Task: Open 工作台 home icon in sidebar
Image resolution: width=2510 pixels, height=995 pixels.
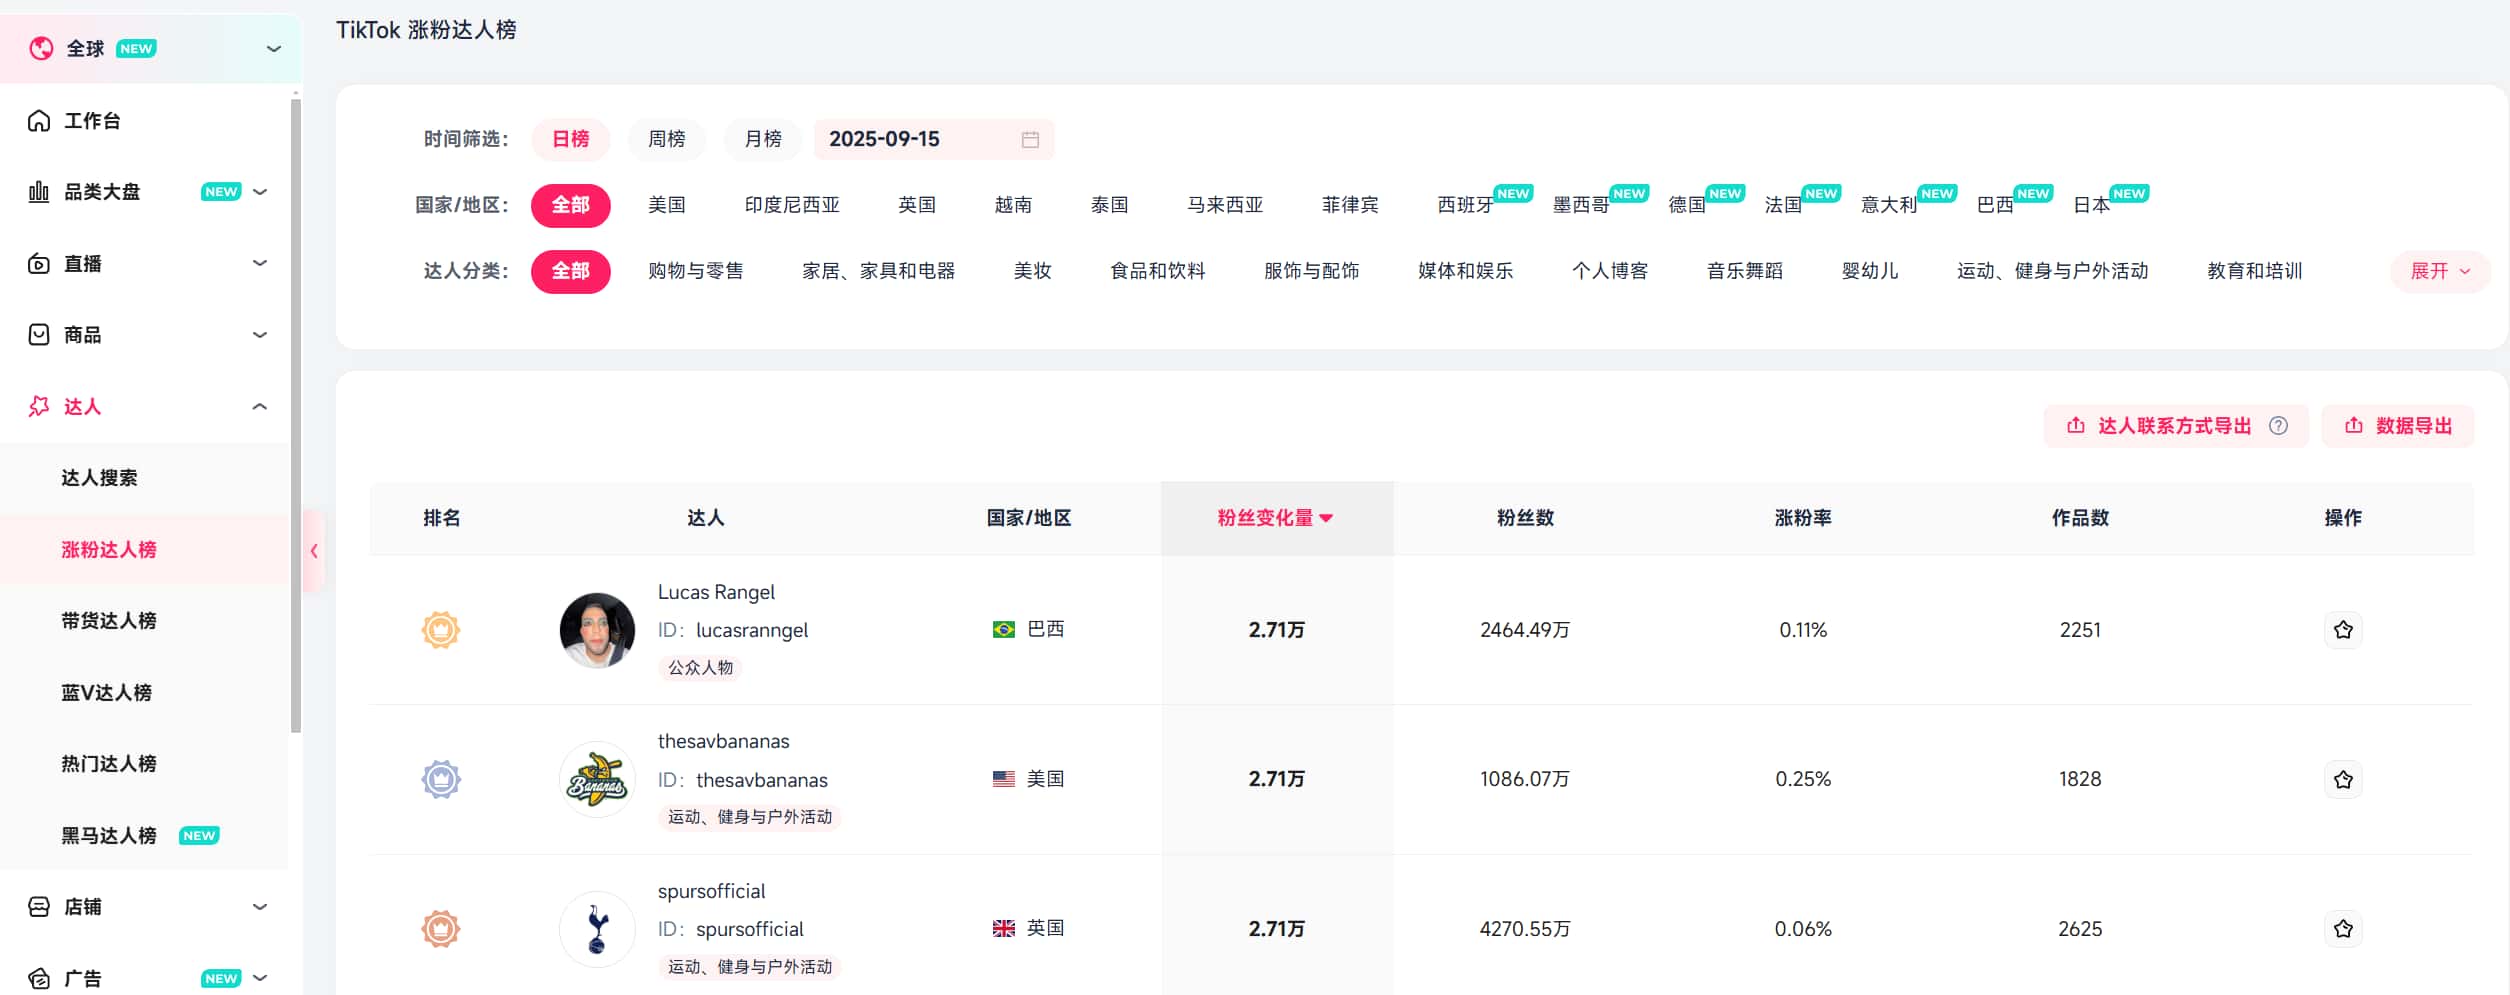Action: 39,121
